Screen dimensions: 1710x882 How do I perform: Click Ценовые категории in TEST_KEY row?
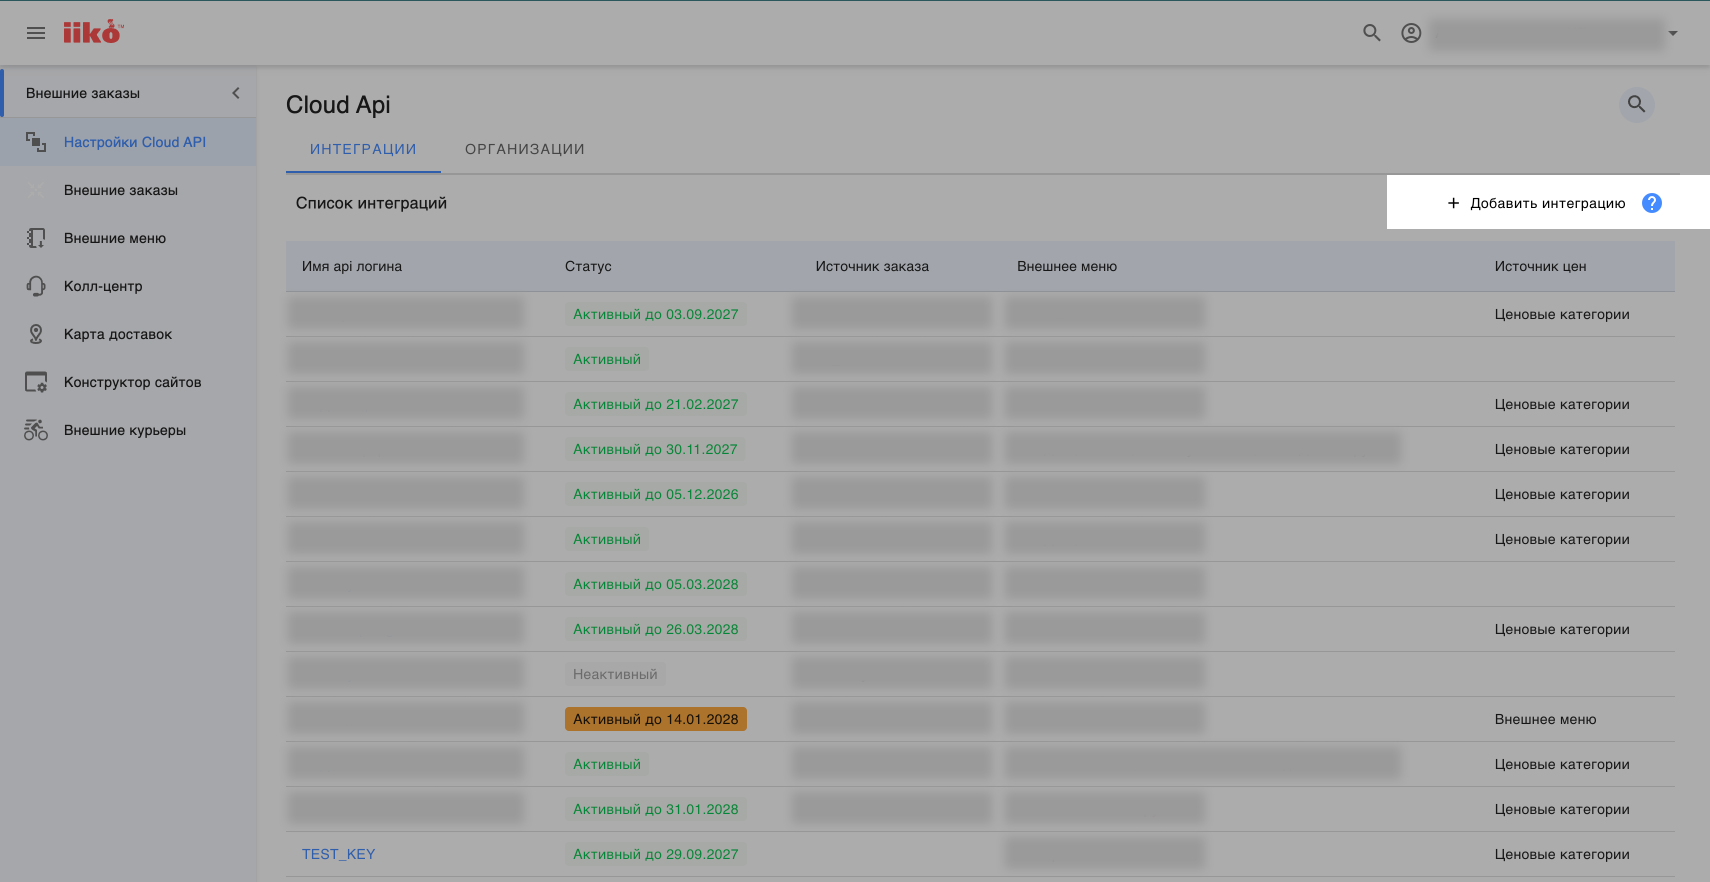(x=1562, y=854)
